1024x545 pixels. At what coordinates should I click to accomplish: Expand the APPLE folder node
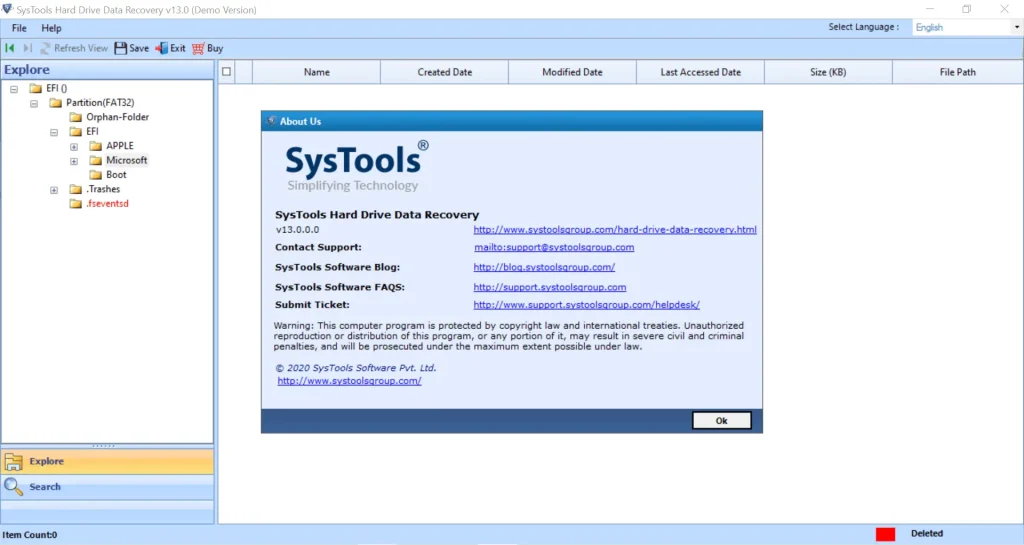tap(74, 146)
